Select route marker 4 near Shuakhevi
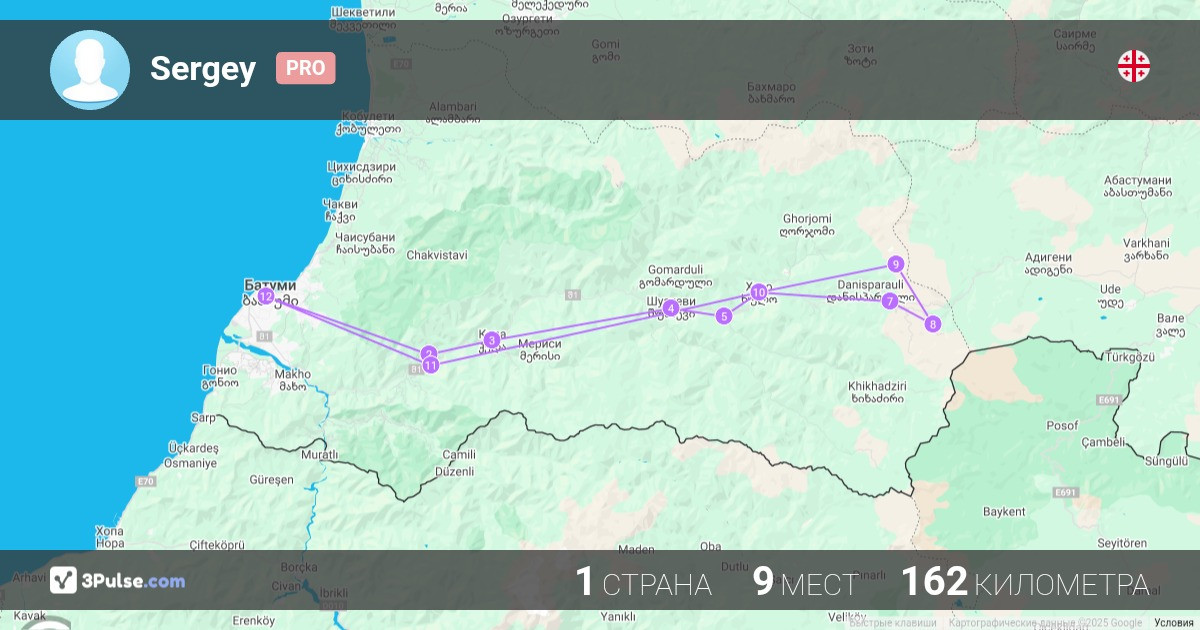 [x=670, y=308]
